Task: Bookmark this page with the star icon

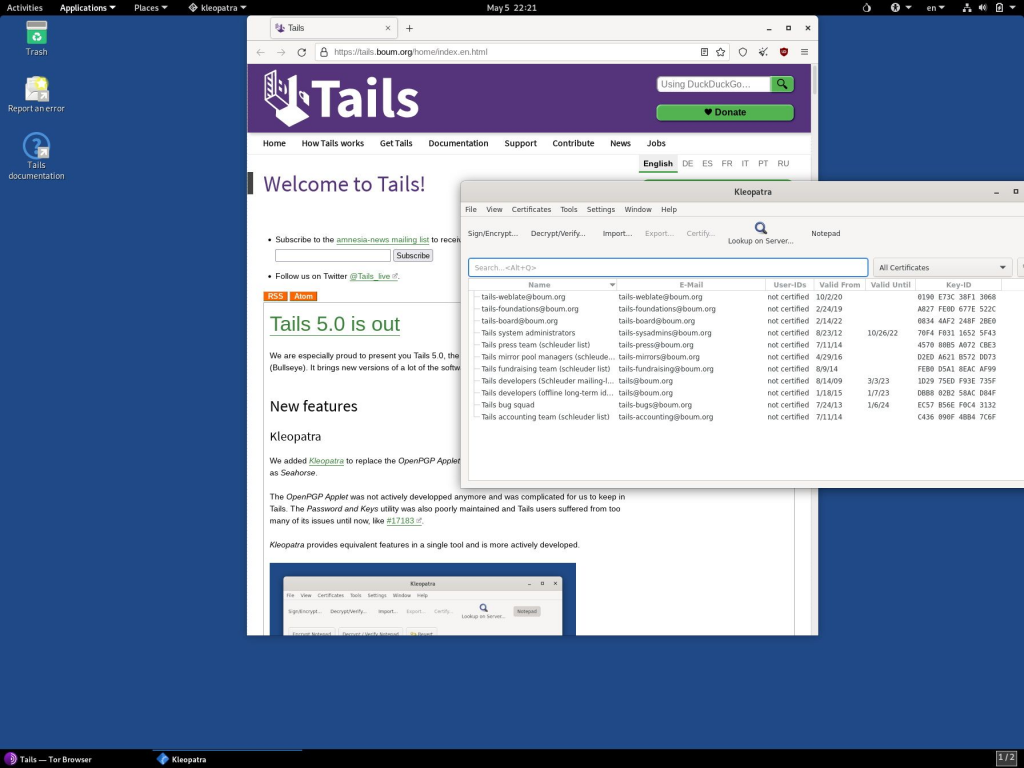Action: click(720, 52)
